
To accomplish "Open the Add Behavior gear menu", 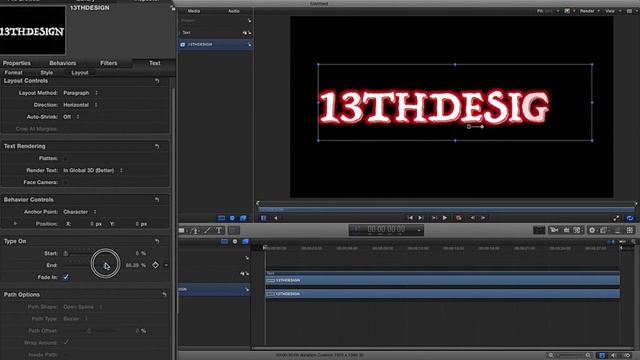I will (x=592, y=230).
